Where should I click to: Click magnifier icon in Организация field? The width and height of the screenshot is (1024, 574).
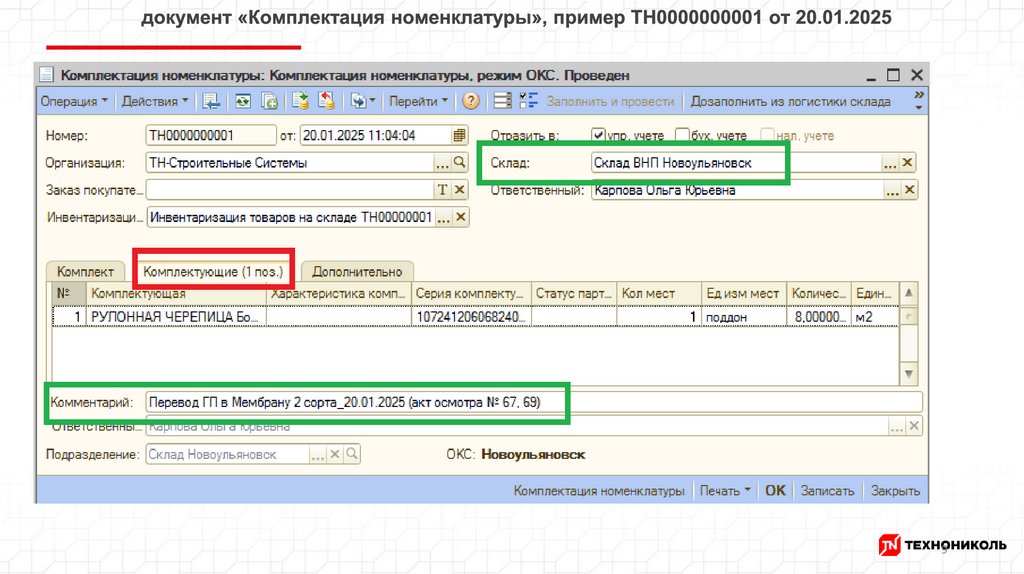pyautogui.click(x=460, y=163)
